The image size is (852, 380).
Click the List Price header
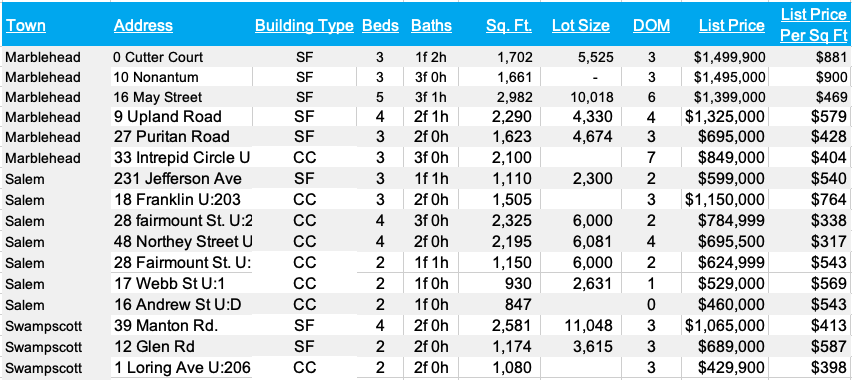[x=732, y=26]
